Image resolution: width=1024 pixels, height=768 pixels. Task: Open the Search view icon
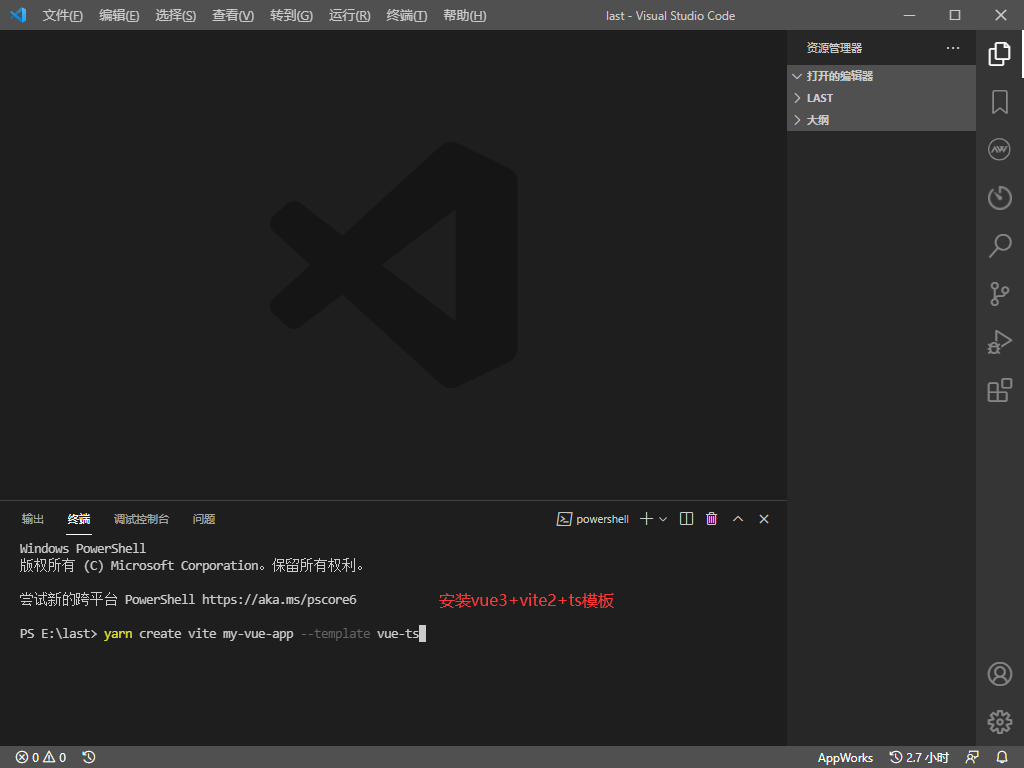coord(999,246)
